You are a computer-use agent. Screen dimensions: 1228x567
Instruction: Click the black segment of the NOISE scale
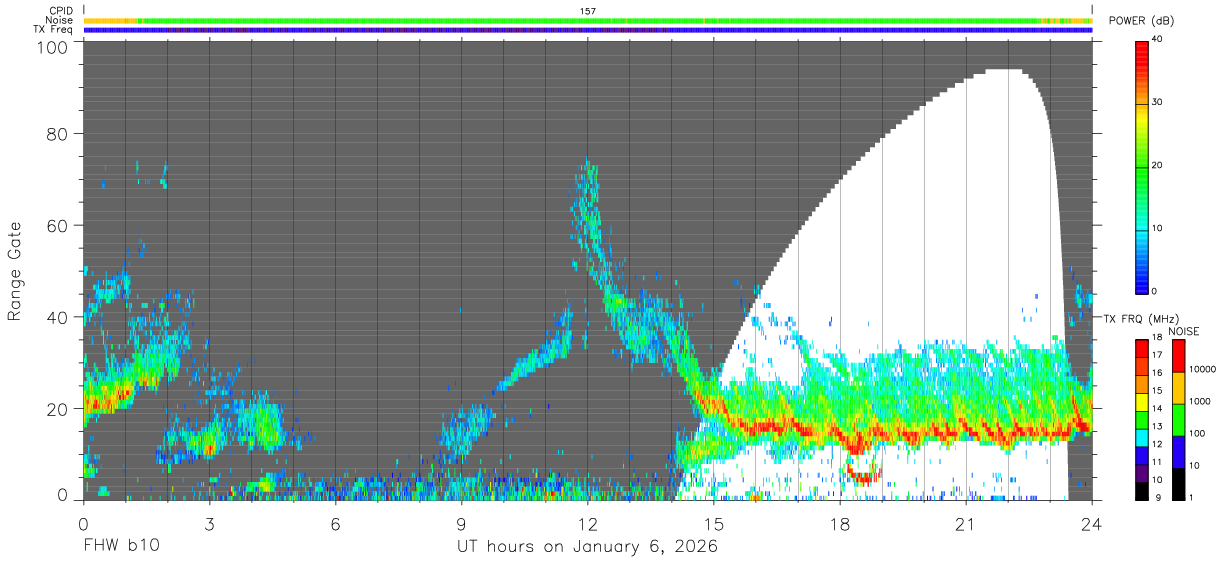tap(1178, 484)
